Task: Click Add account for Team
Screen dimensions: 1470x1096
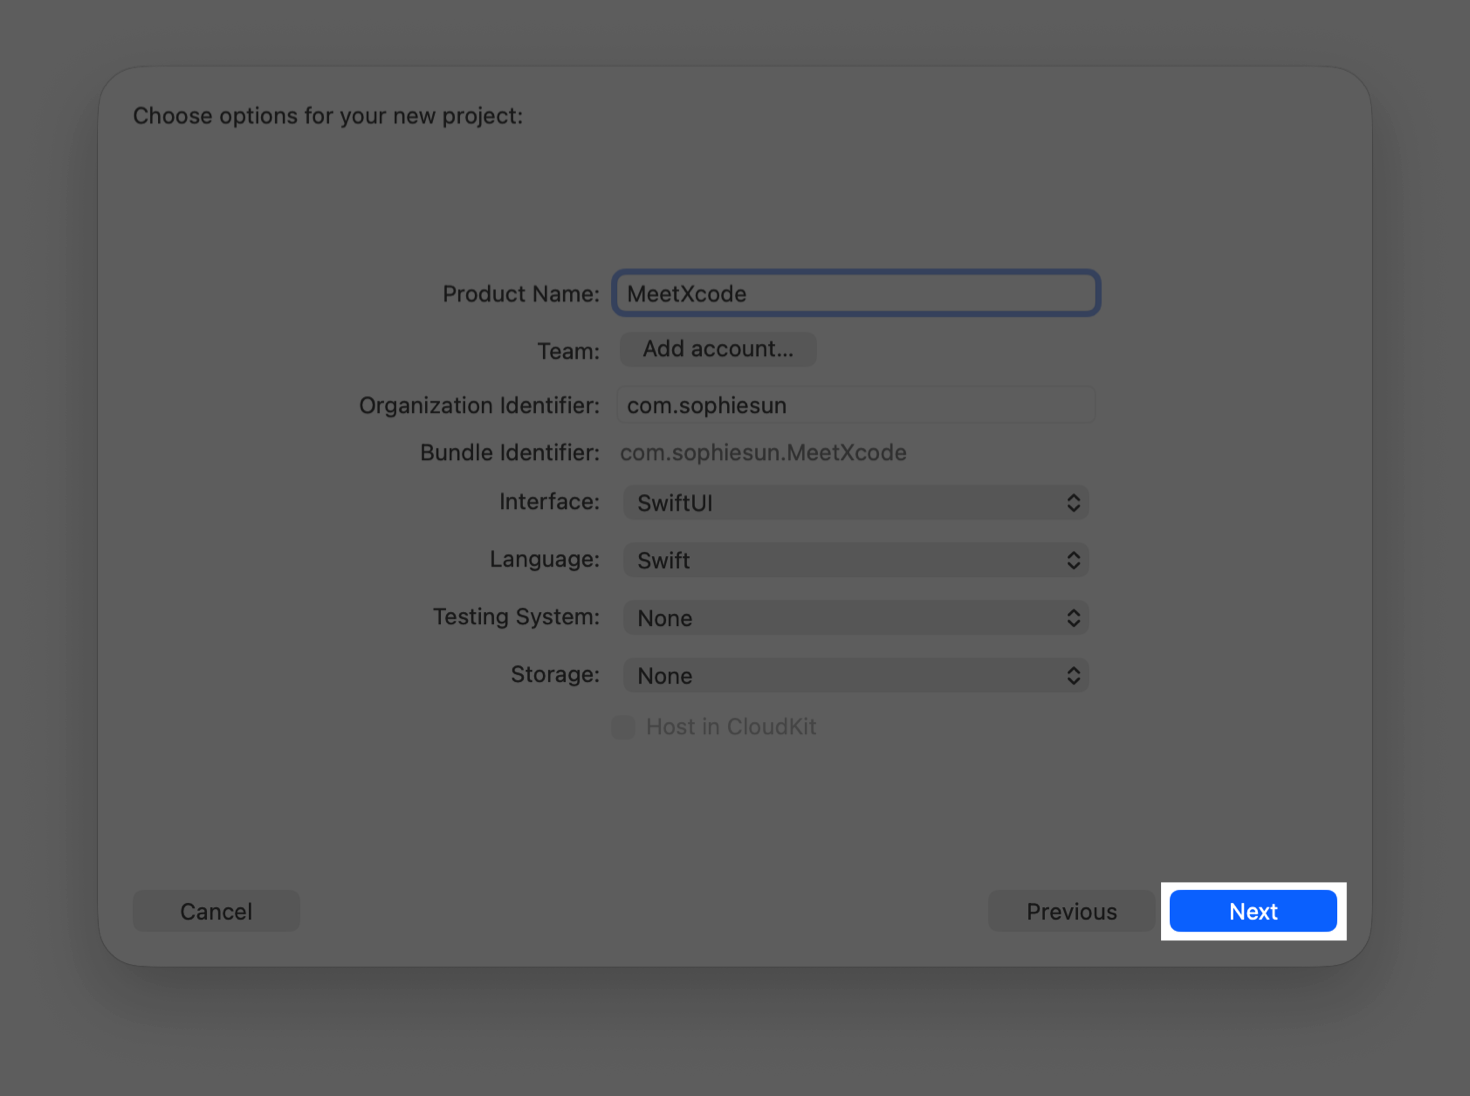Action: pyautogui.click(x=717, y=349)
